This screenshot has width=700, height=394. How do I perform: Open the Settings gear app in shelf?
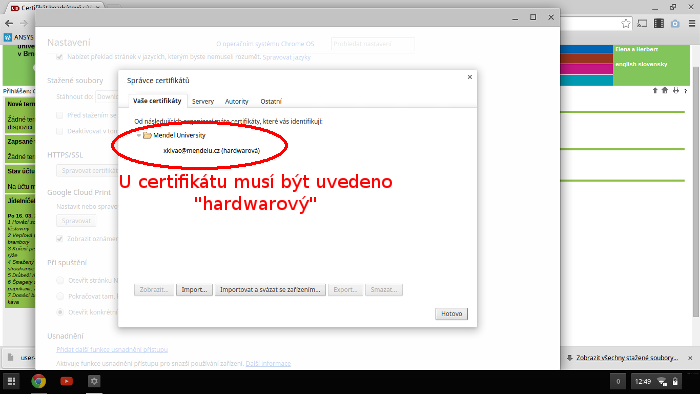94,381
